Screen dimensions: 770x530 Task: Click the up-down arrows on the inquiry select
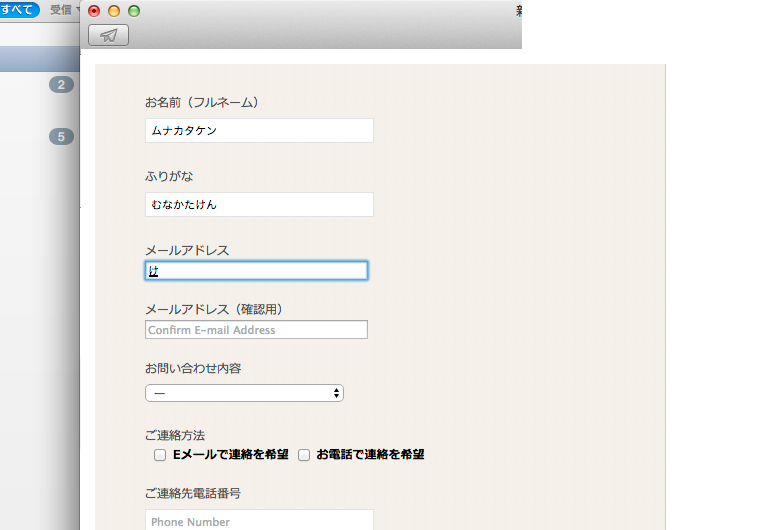click(336, 394)
